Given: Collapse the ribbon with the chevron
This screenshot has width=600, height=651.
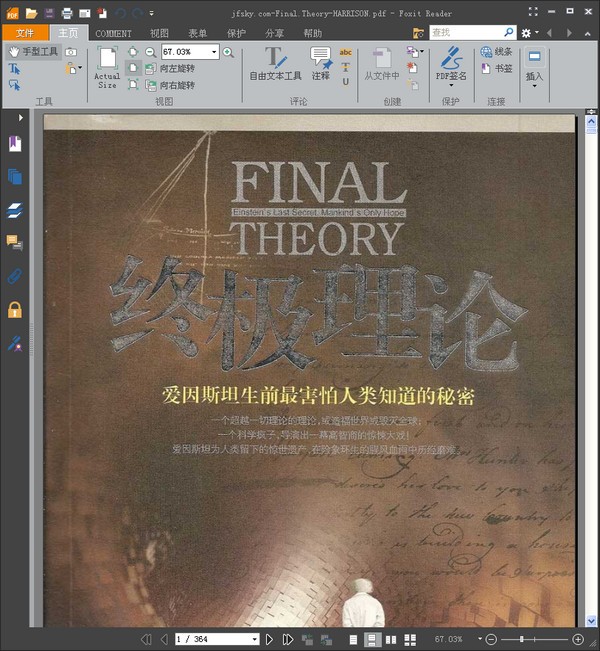Looking at the screenshot, I should [x=588, y=34].
